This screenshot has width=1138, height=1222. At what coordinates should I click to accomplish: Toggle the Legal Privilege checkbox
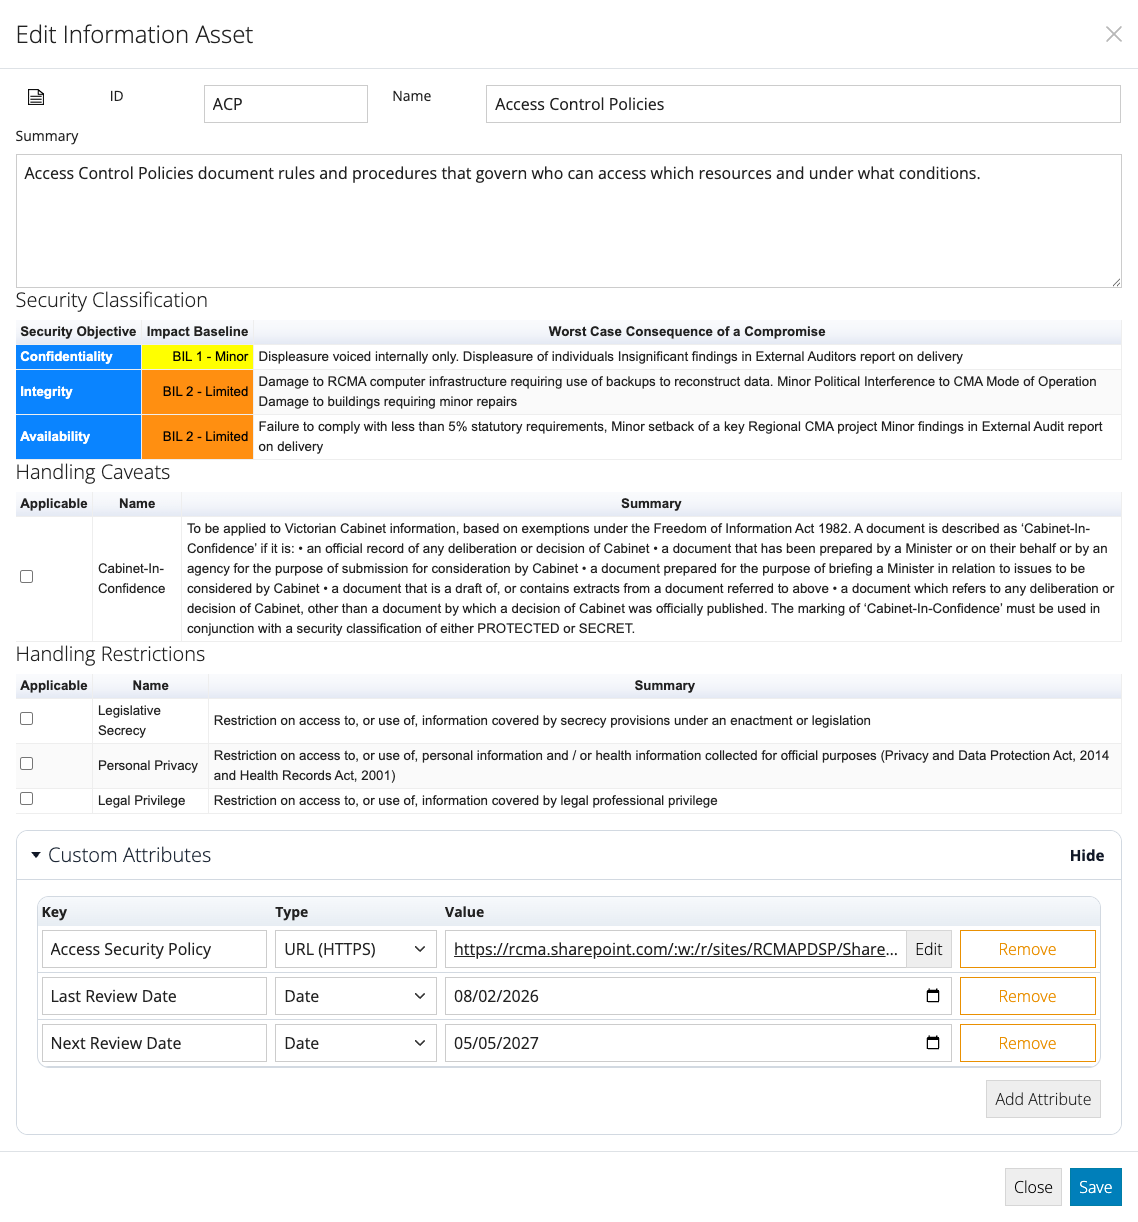click(27, 799)
